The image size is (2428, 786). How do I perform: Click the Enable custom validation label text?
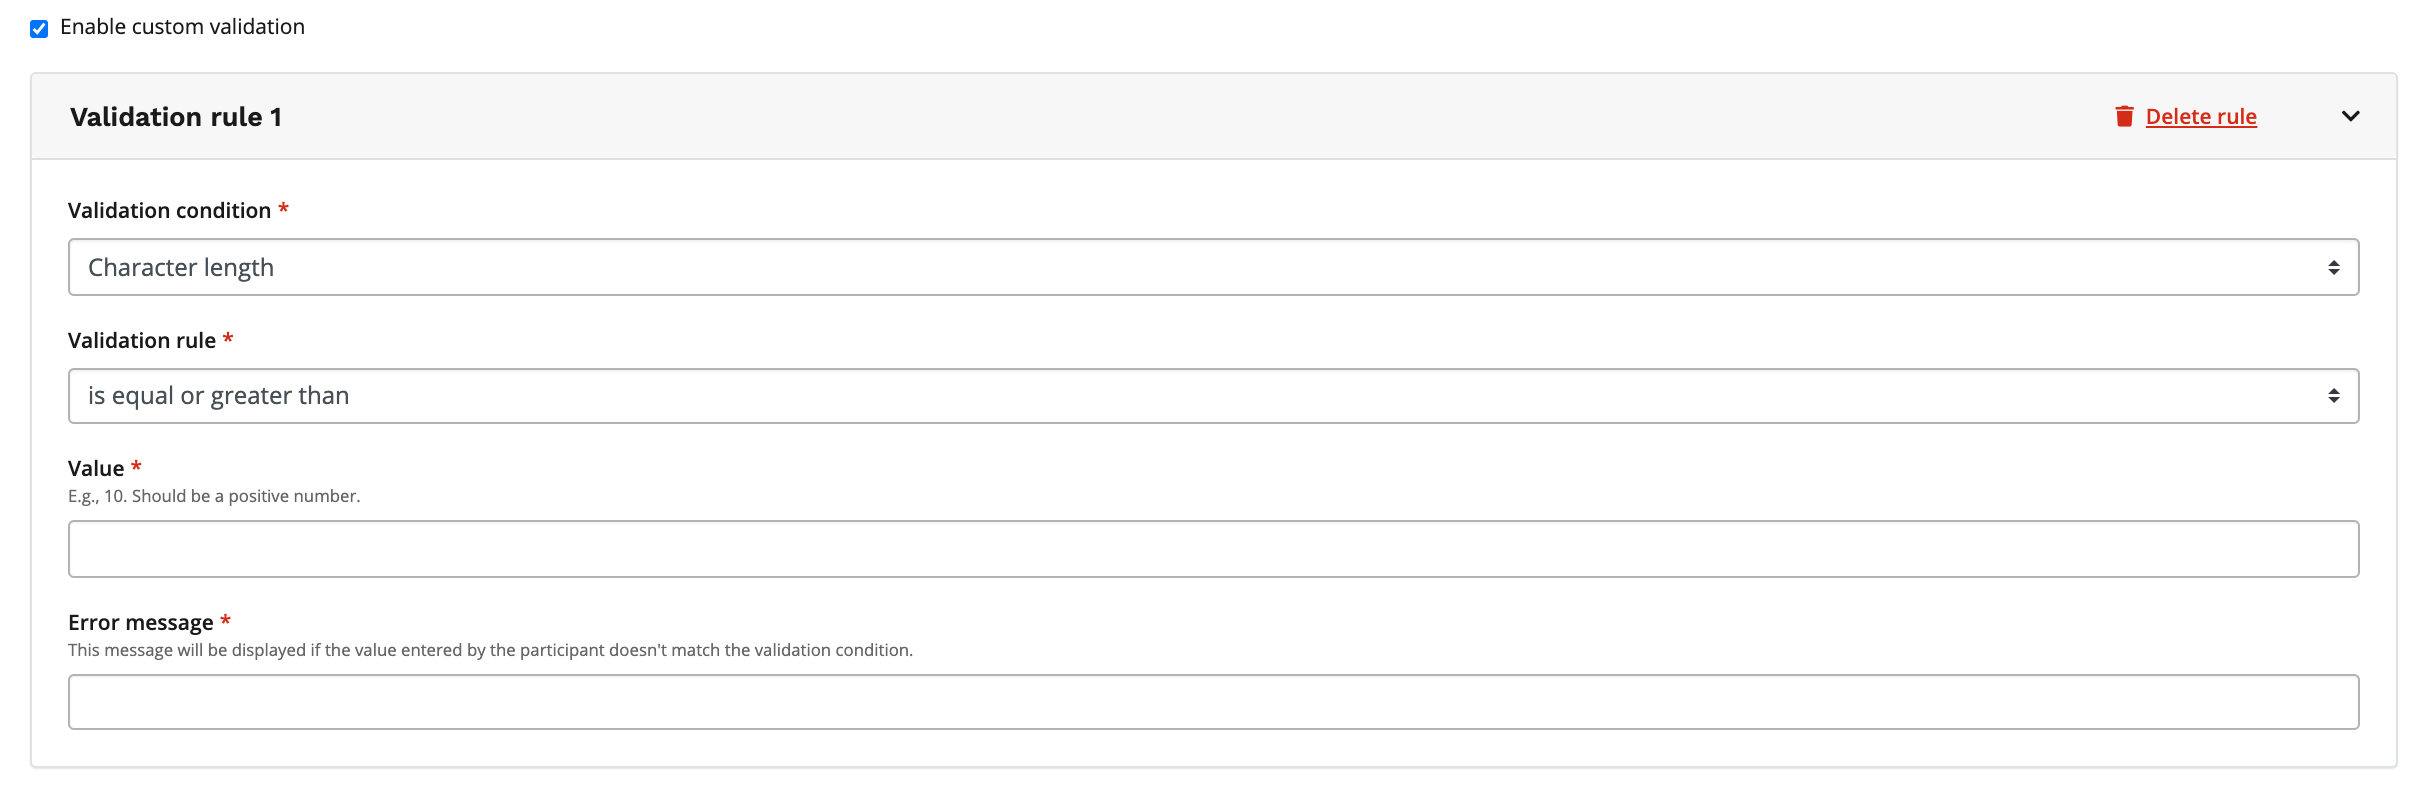[x=182, y=27]
